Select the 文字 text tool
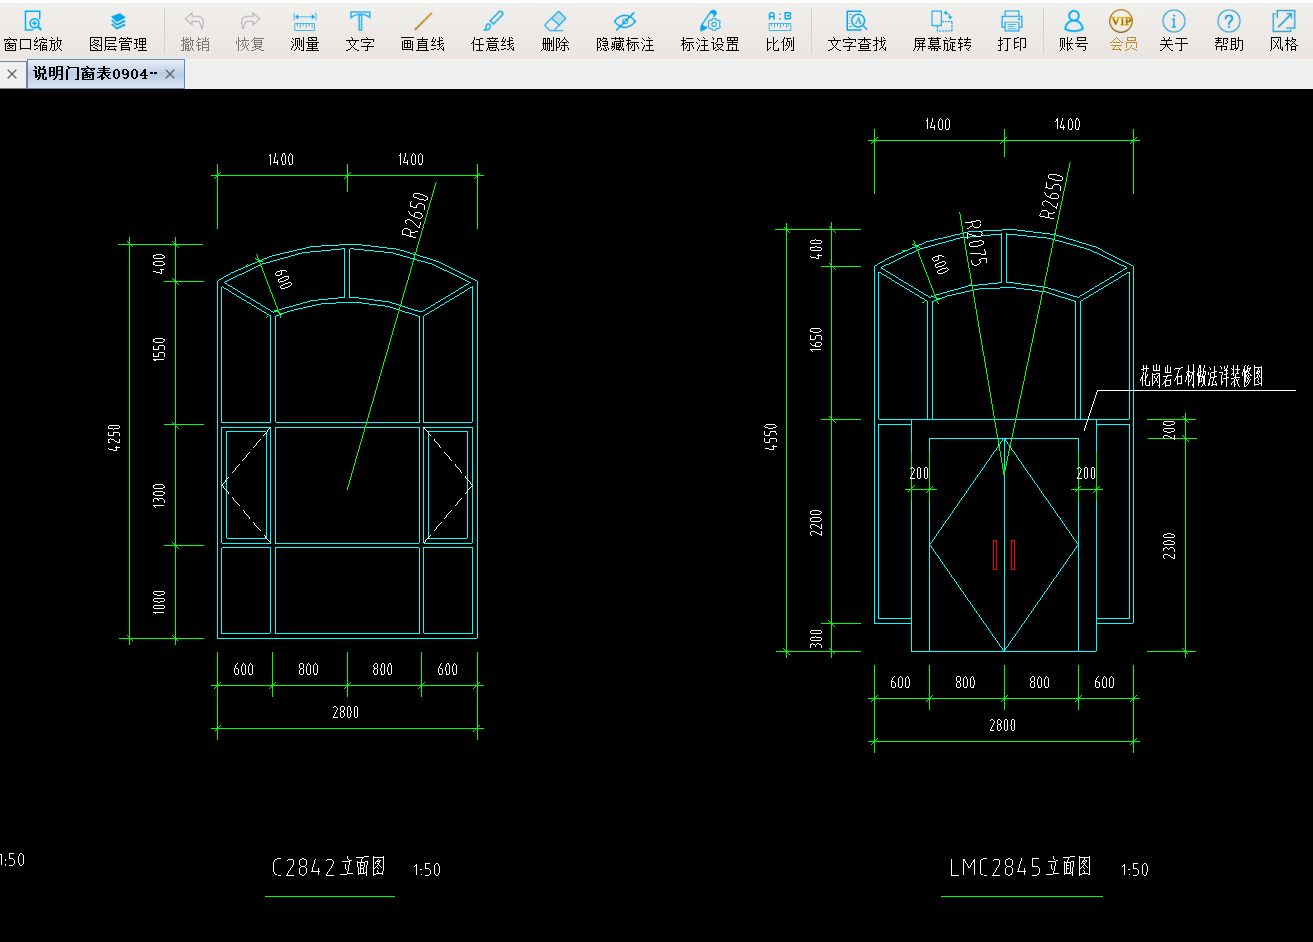1313x942 pixels. click(x=360, y=31)
